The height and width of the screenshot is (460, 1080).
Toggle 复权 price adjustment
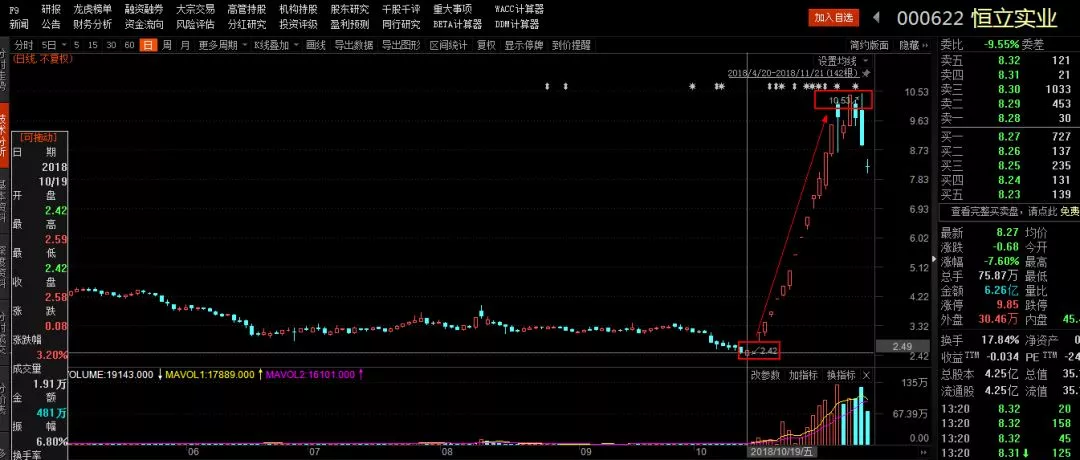click(486, 45)
